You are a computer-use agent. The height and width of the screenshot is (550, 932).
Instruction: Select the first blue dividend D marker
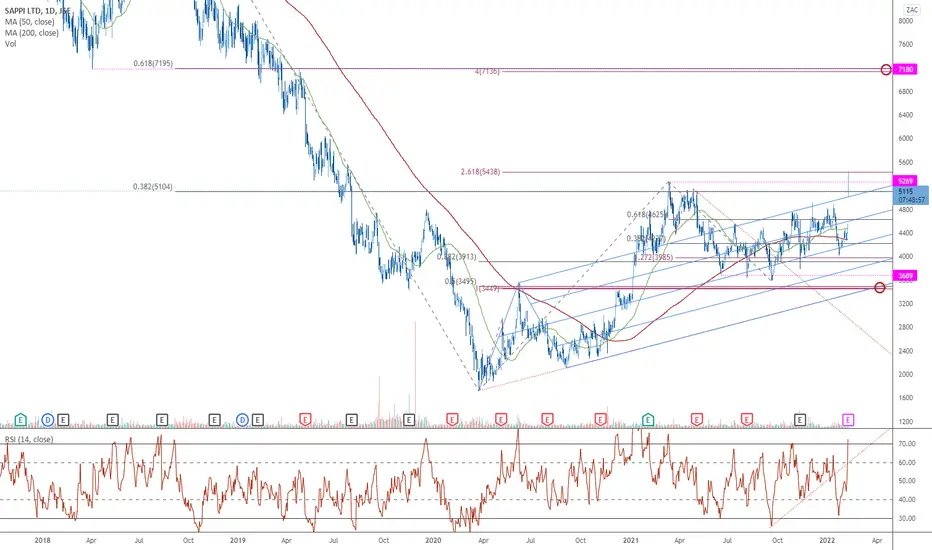point(48,420)
